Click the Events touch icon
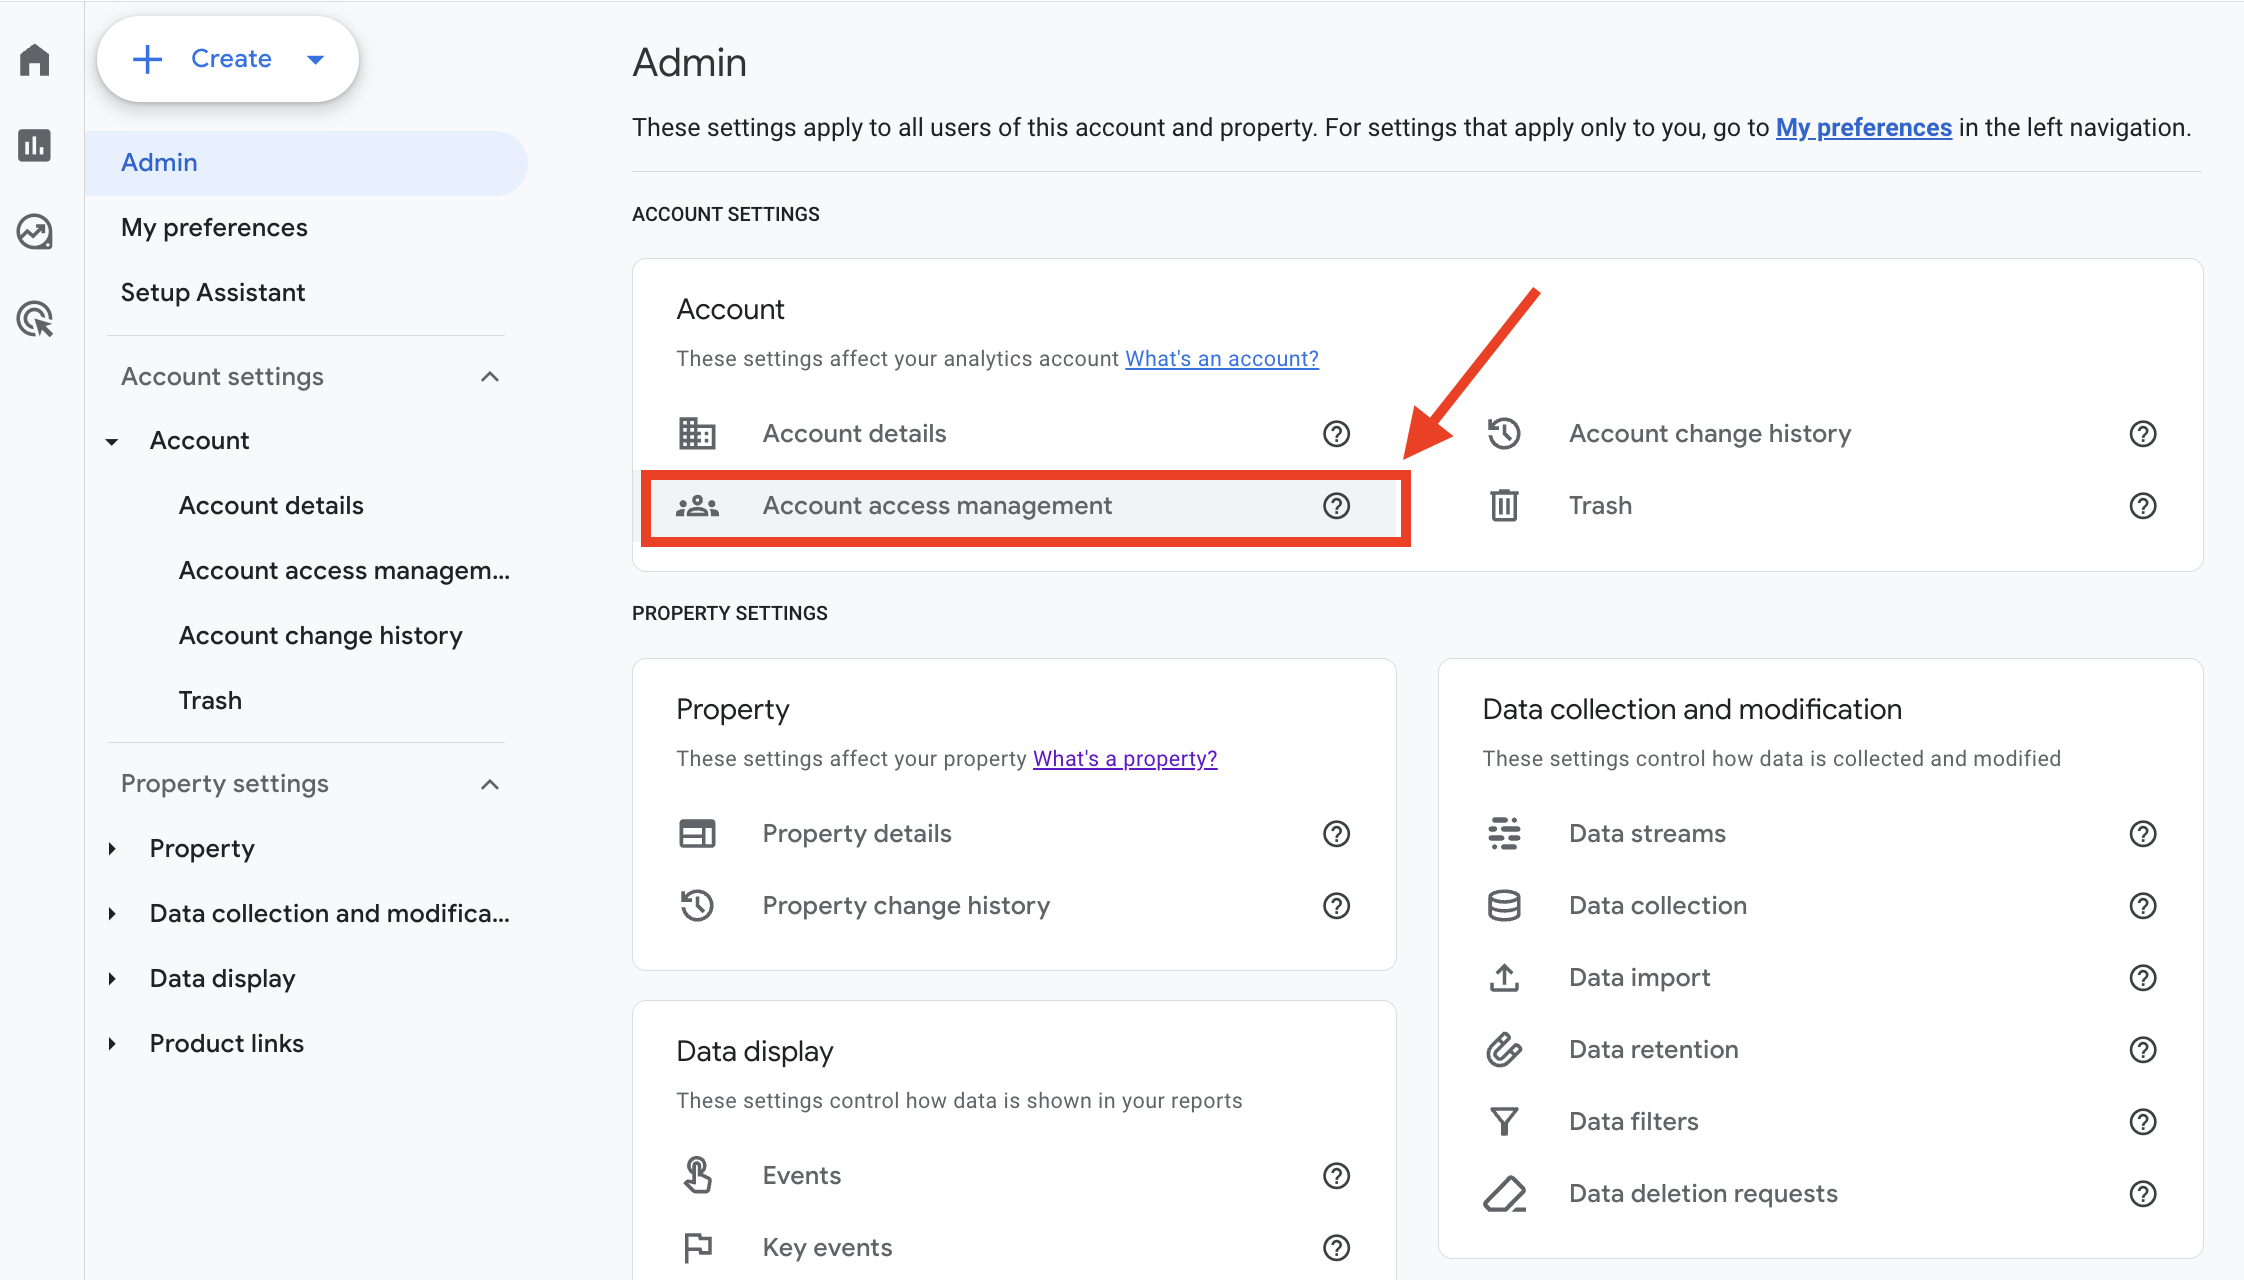 [x=697, y=1175]
